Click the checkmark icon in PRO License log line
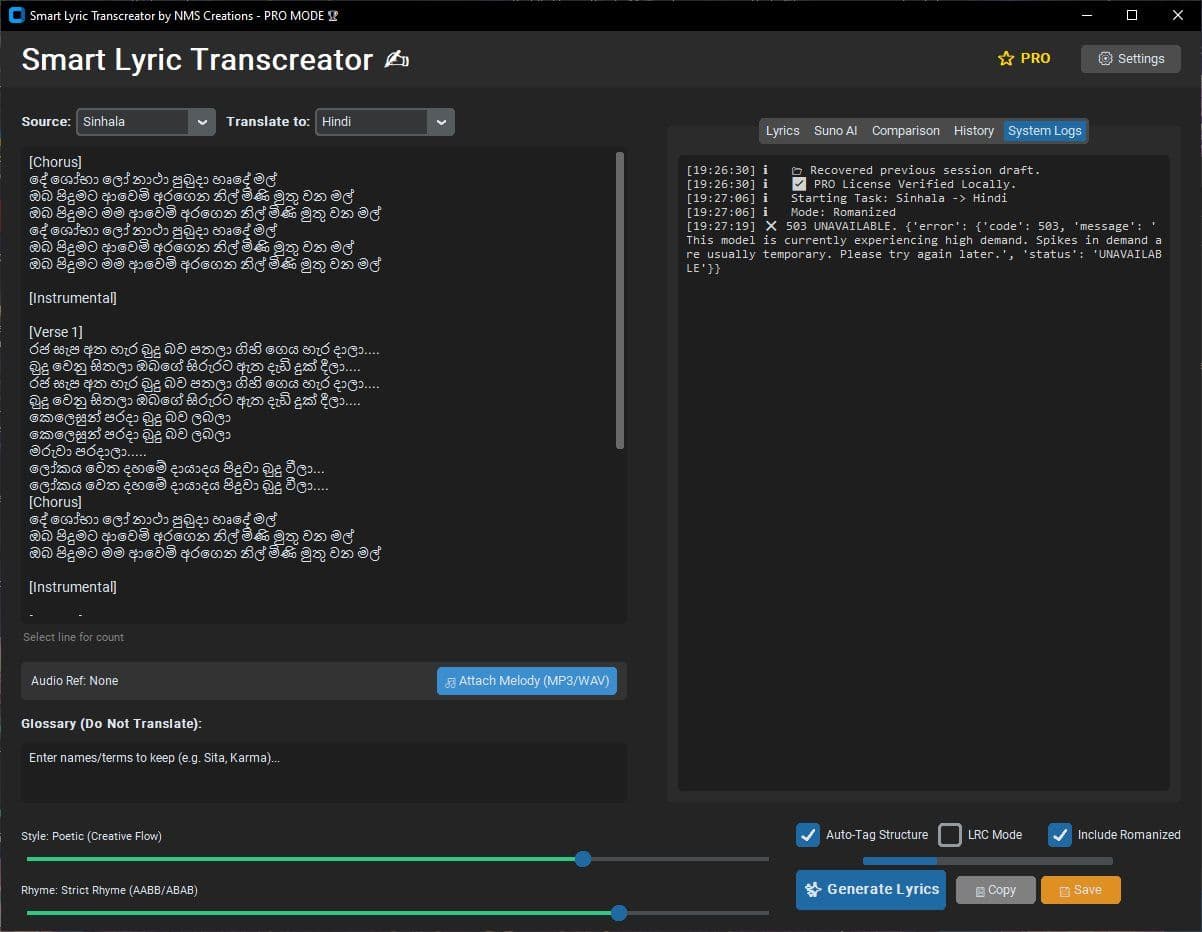1202x932 pixels. (799, 184)
